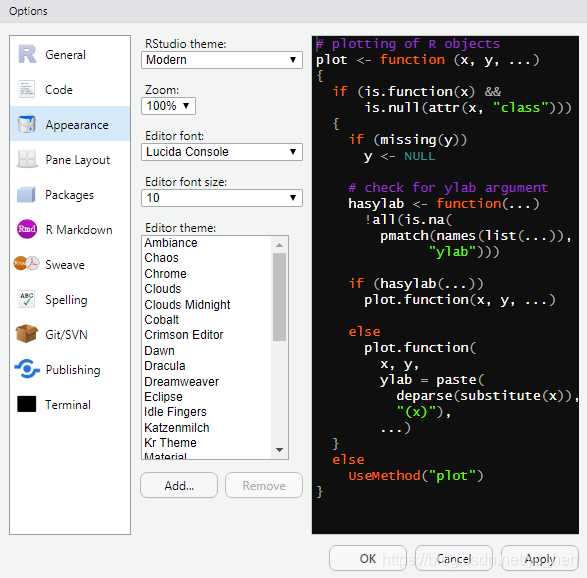
Task: Click the Appearance paint bucket icon
Action: pos(27,124)
